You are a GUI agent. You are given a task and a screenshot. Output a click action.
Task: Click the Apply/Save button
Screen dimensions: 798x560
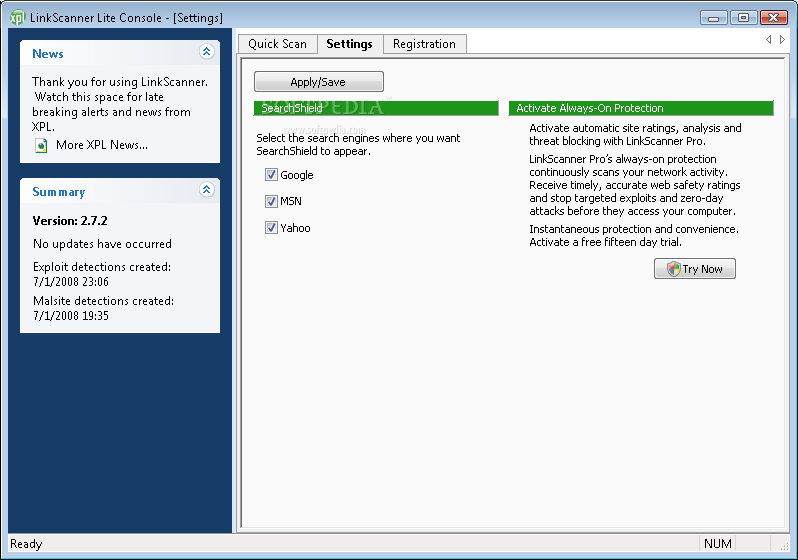click(319, 81)
